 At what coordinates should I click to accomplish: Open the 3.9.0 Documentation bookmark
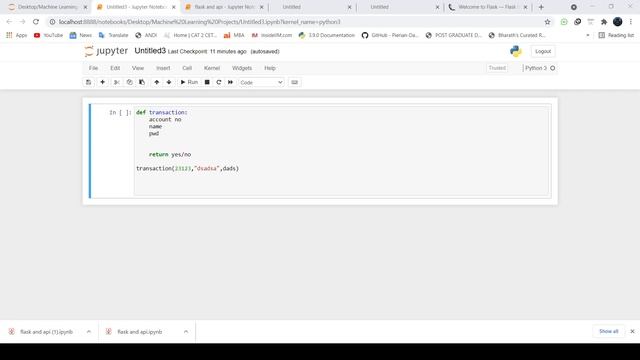(x=327, y=36)
